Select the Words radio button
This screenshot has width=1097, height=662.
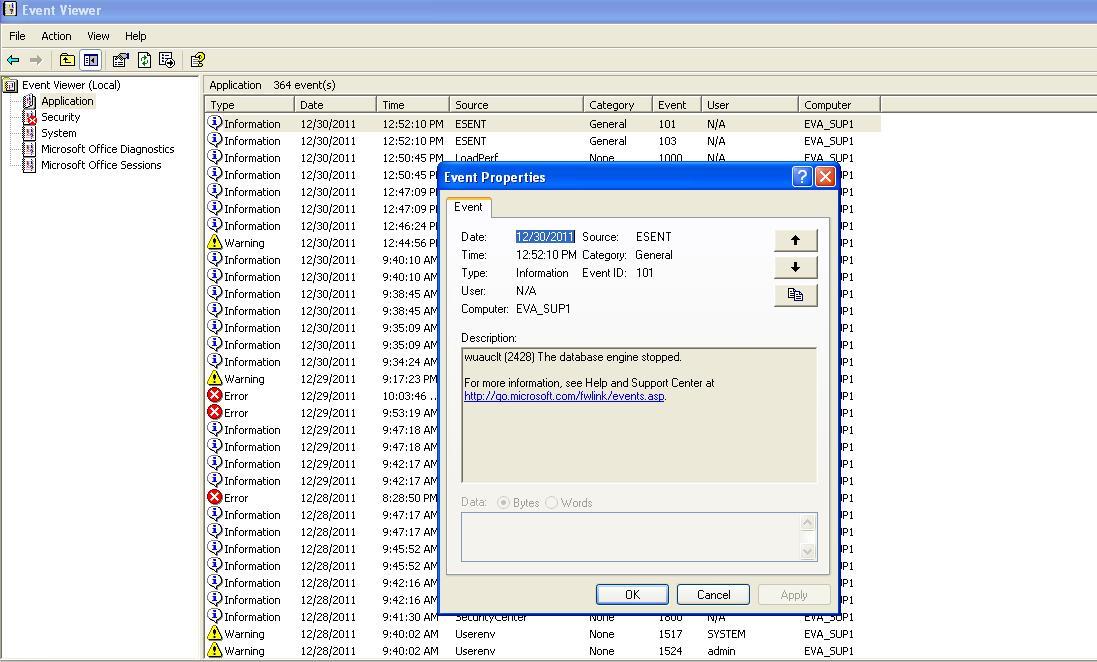pyautogui.click(x=551, y=502)
